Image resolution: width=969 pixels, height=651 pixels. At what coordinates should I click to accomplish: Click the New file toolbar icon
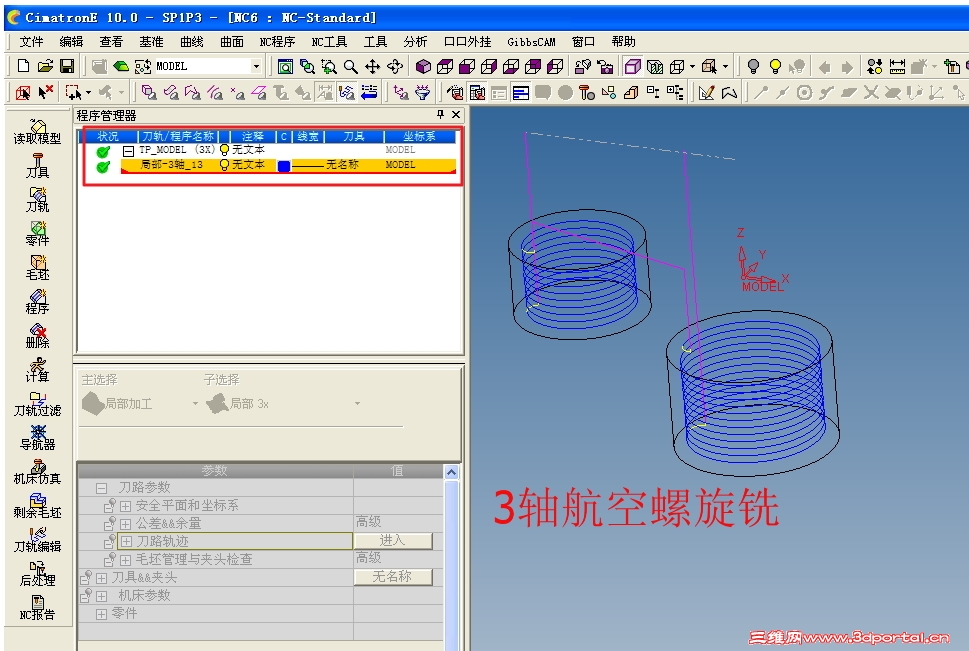point(23,66)
